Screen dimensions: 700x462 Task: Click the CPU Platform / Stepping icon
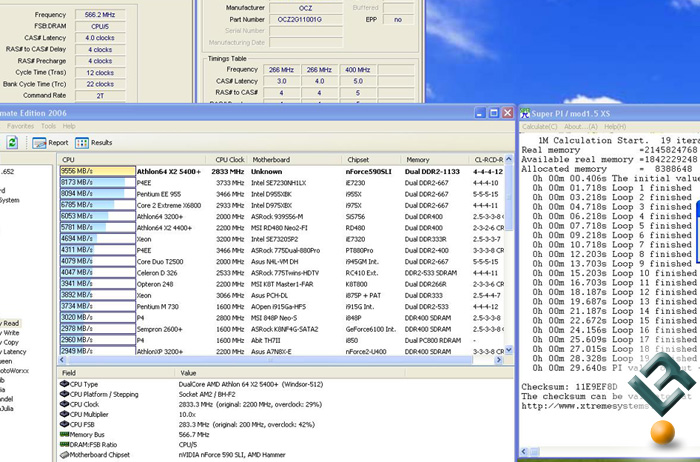tap(64, 394)
